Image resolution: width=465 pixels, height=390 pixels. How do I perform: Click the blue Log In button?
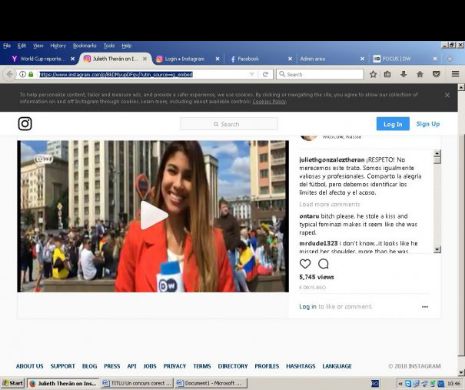click(x=393, y=124)
